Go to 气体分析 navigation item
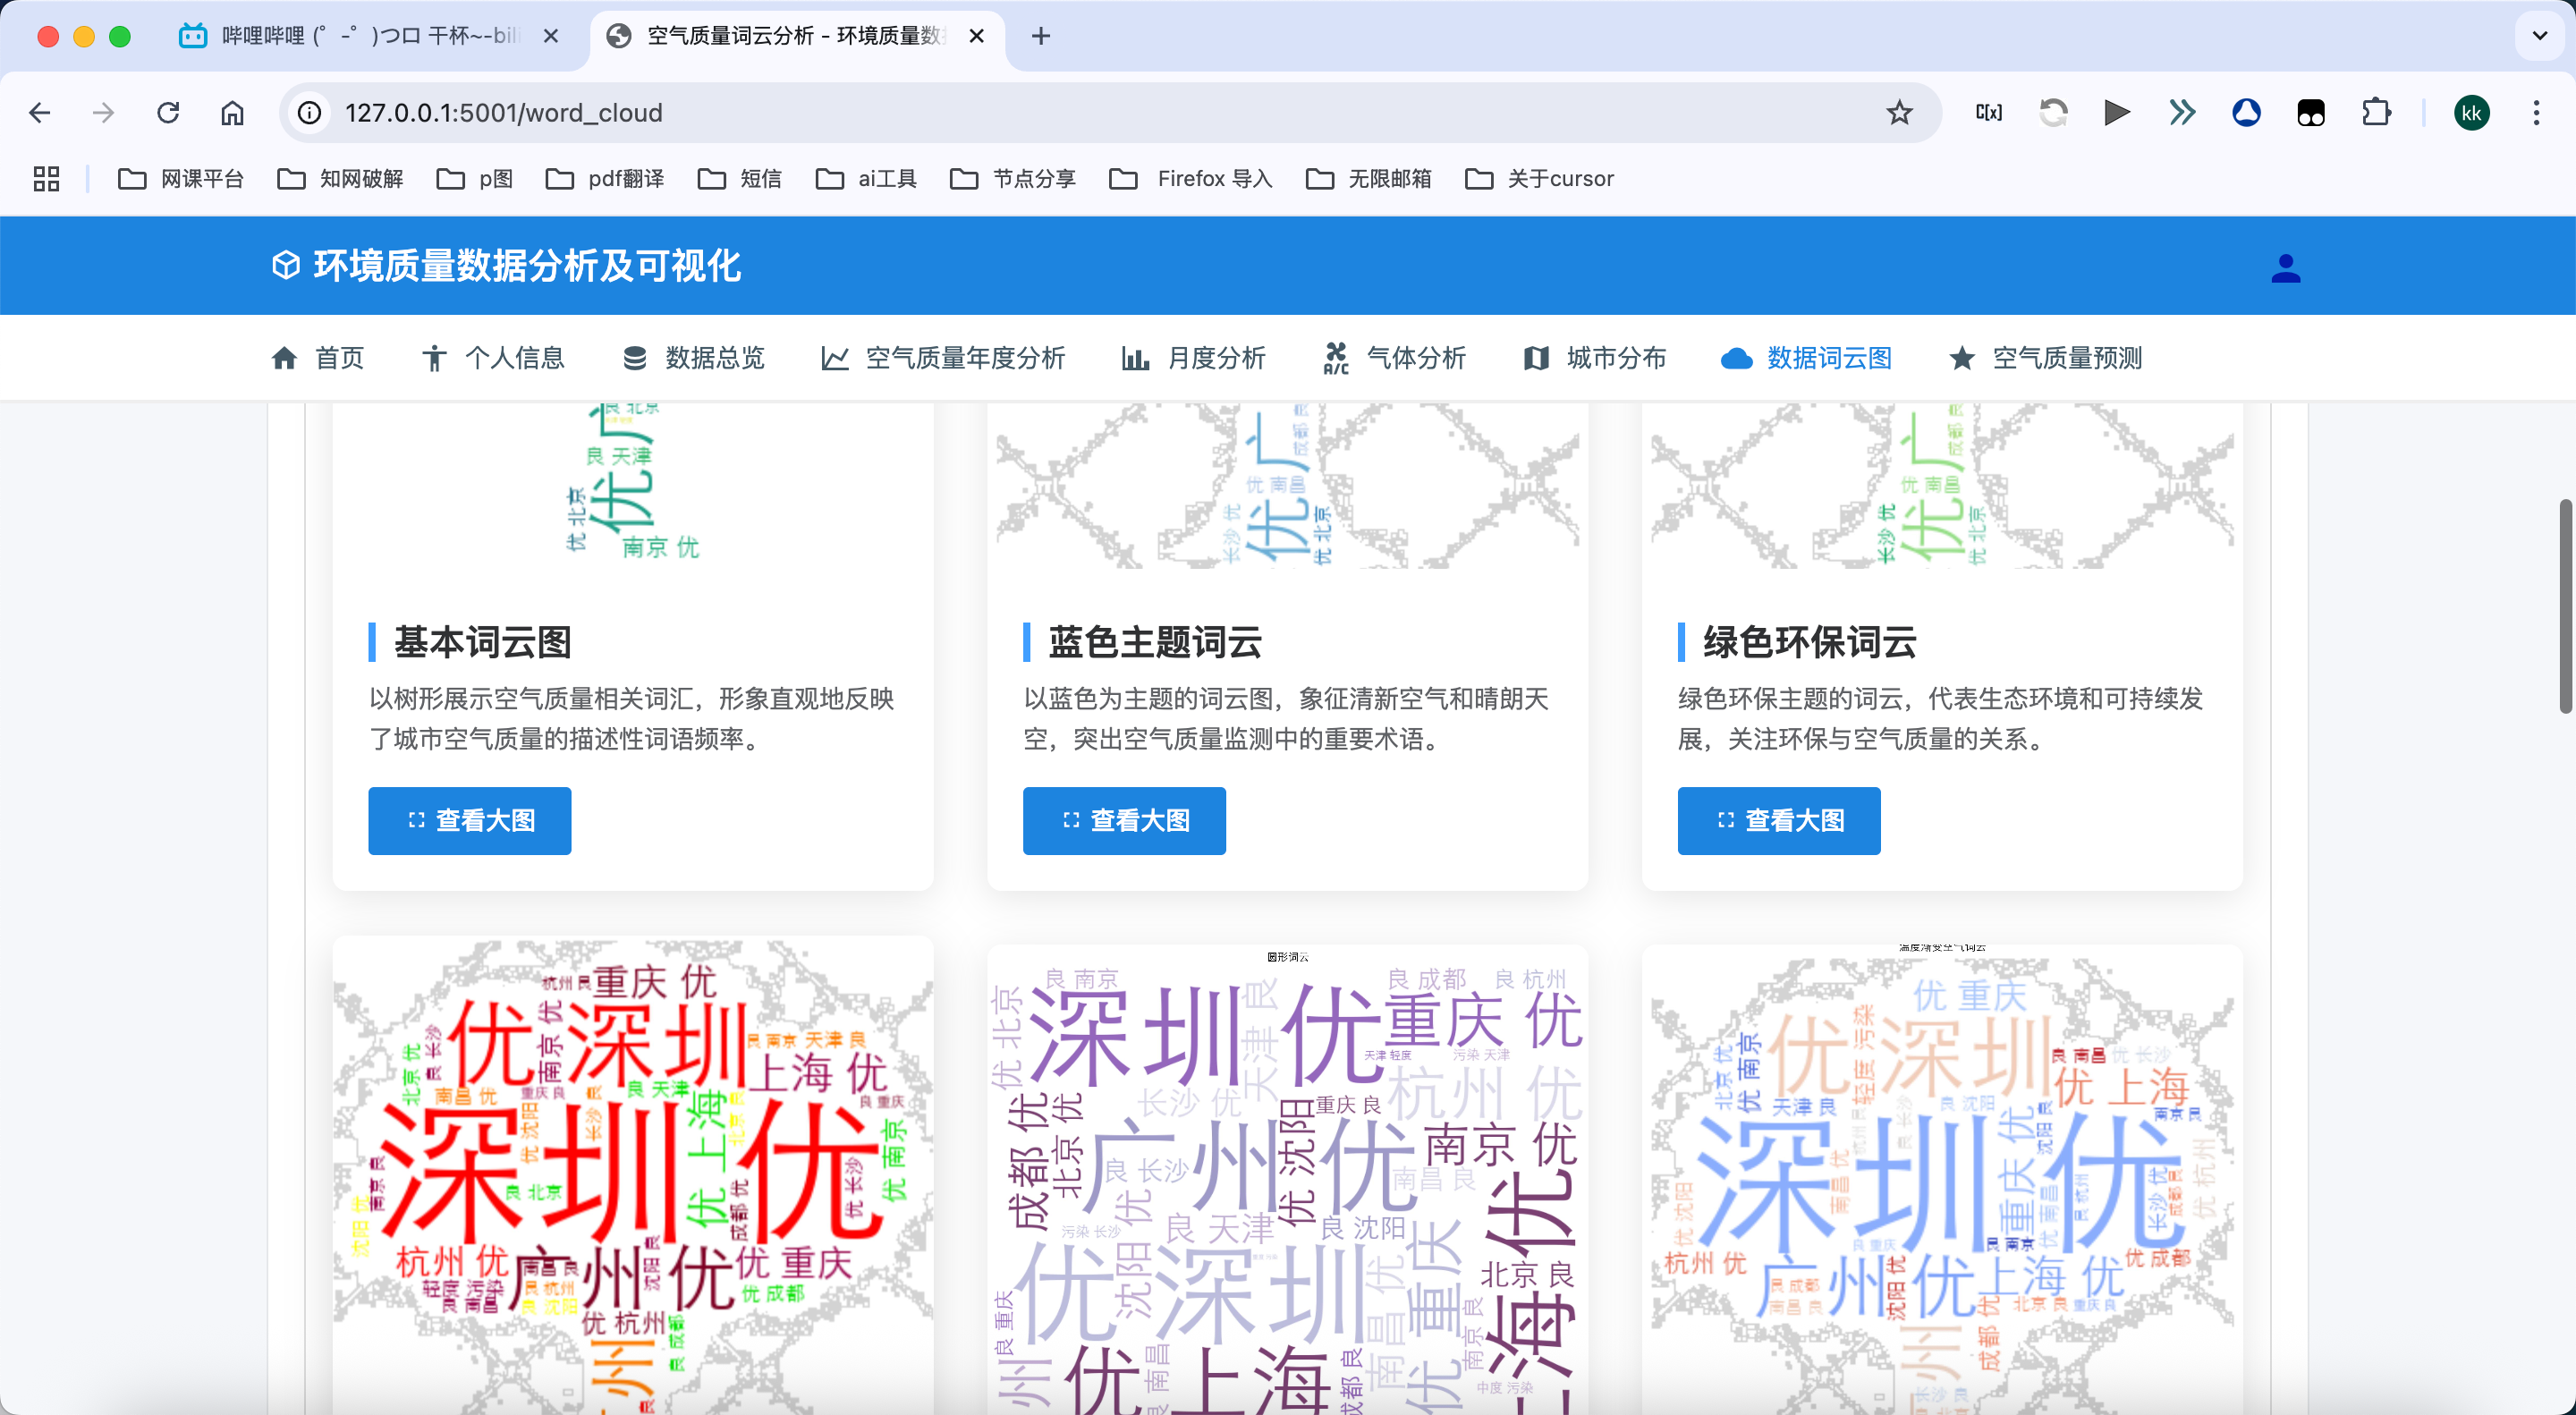This screenshot has width=2576, height=1415. point(1394,358)
